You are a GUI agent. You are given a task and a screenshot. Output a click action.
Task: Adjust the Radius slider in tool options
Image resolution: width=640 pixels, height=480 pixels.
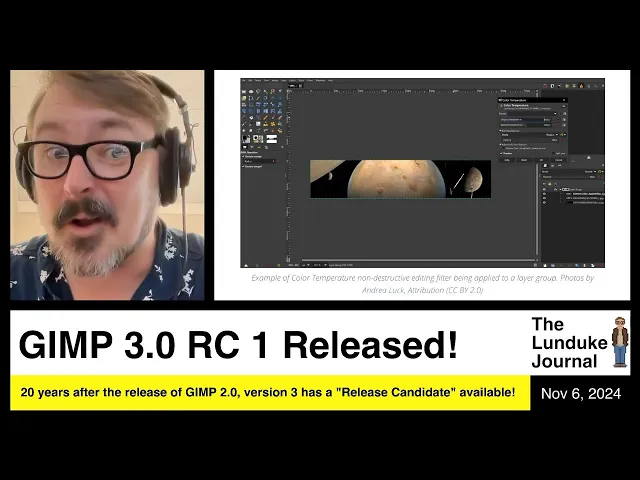[259, 161]
